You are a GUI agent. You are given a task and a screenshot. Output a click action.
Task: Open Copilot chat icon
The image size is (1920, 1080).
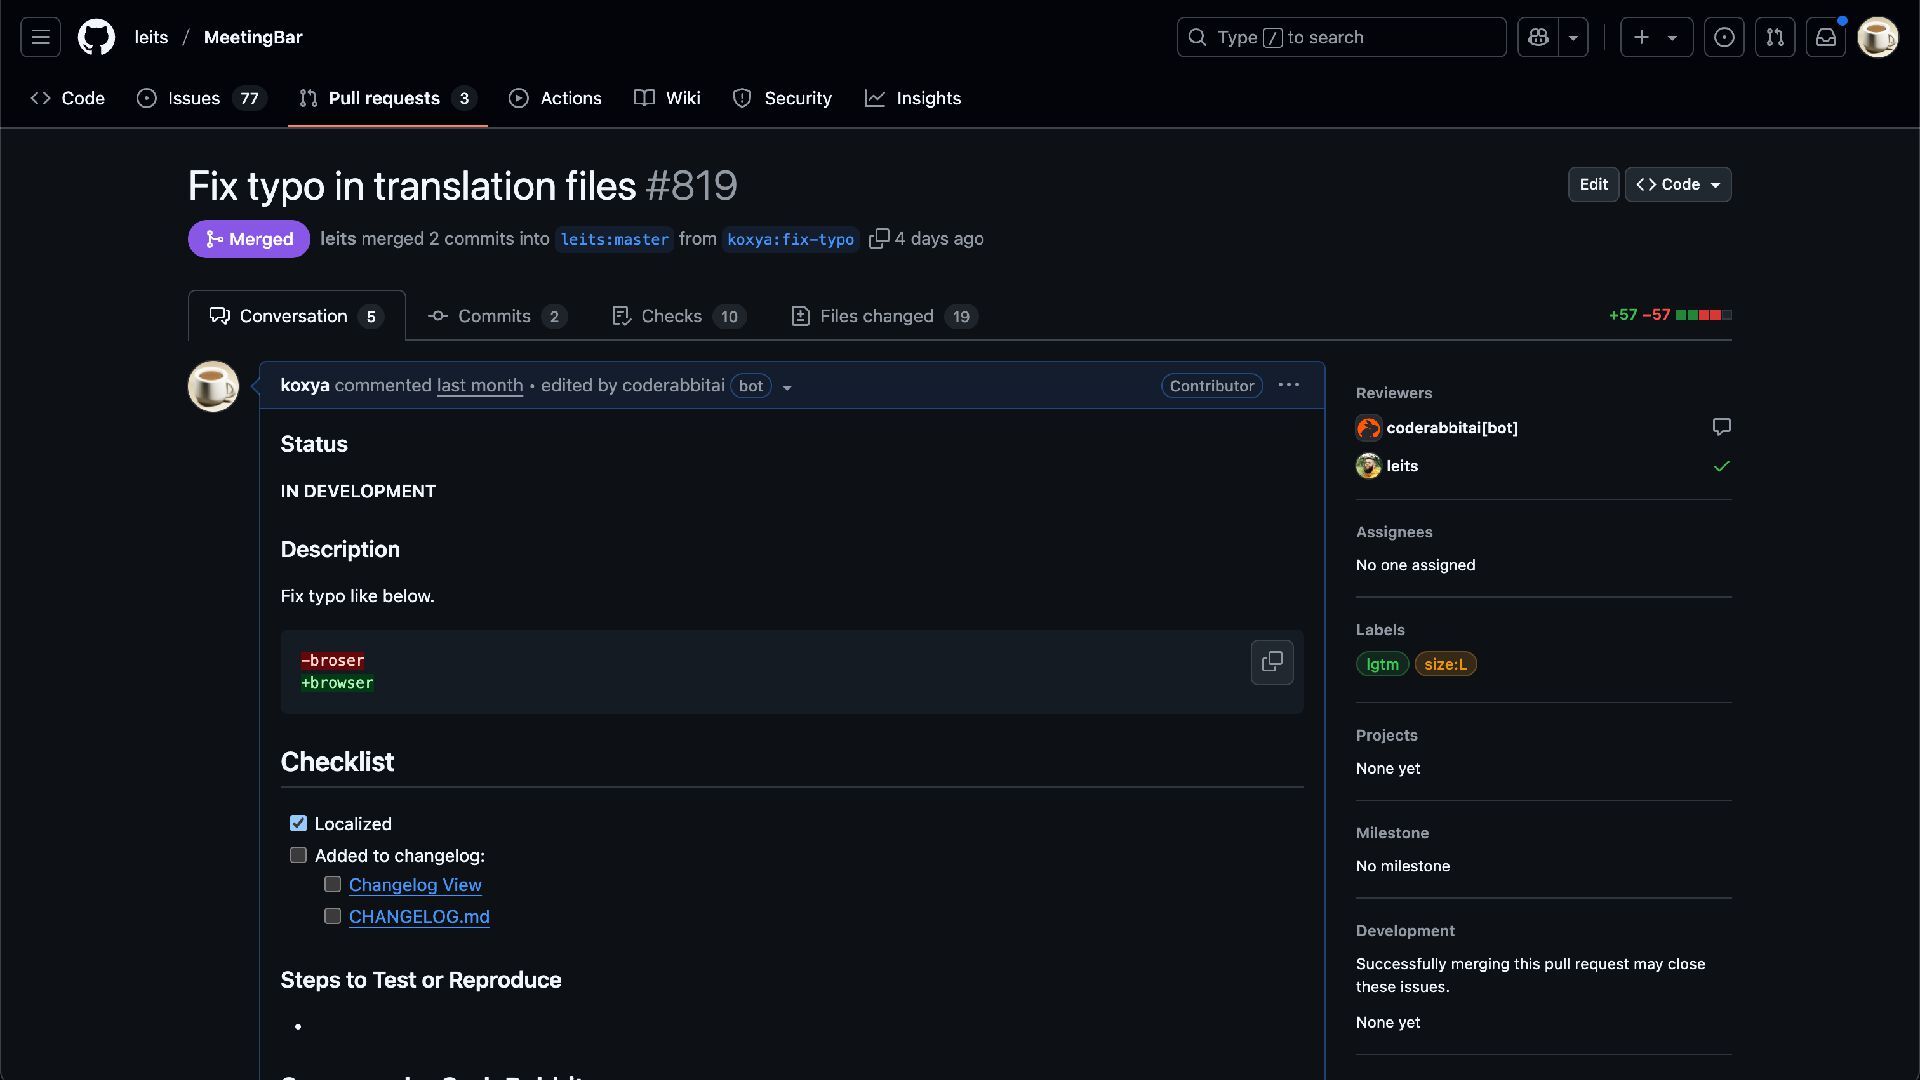(1538, 37)
